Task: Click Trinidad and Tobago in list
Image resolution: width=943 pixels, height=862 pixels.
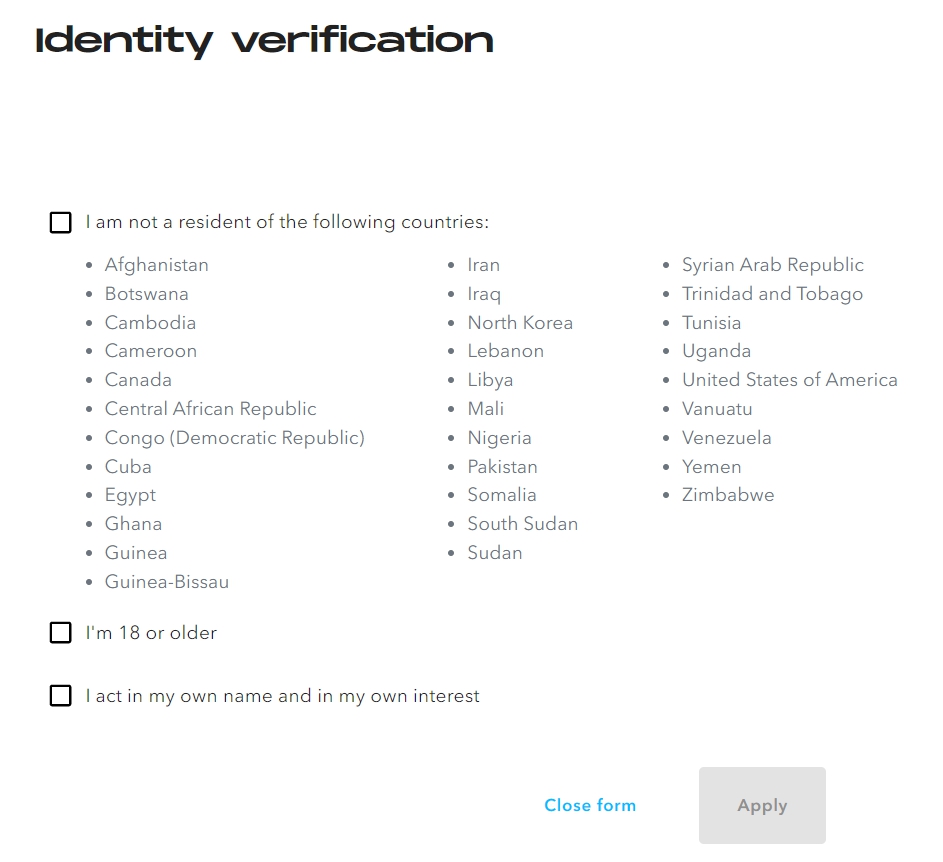Action: [772, 294]
